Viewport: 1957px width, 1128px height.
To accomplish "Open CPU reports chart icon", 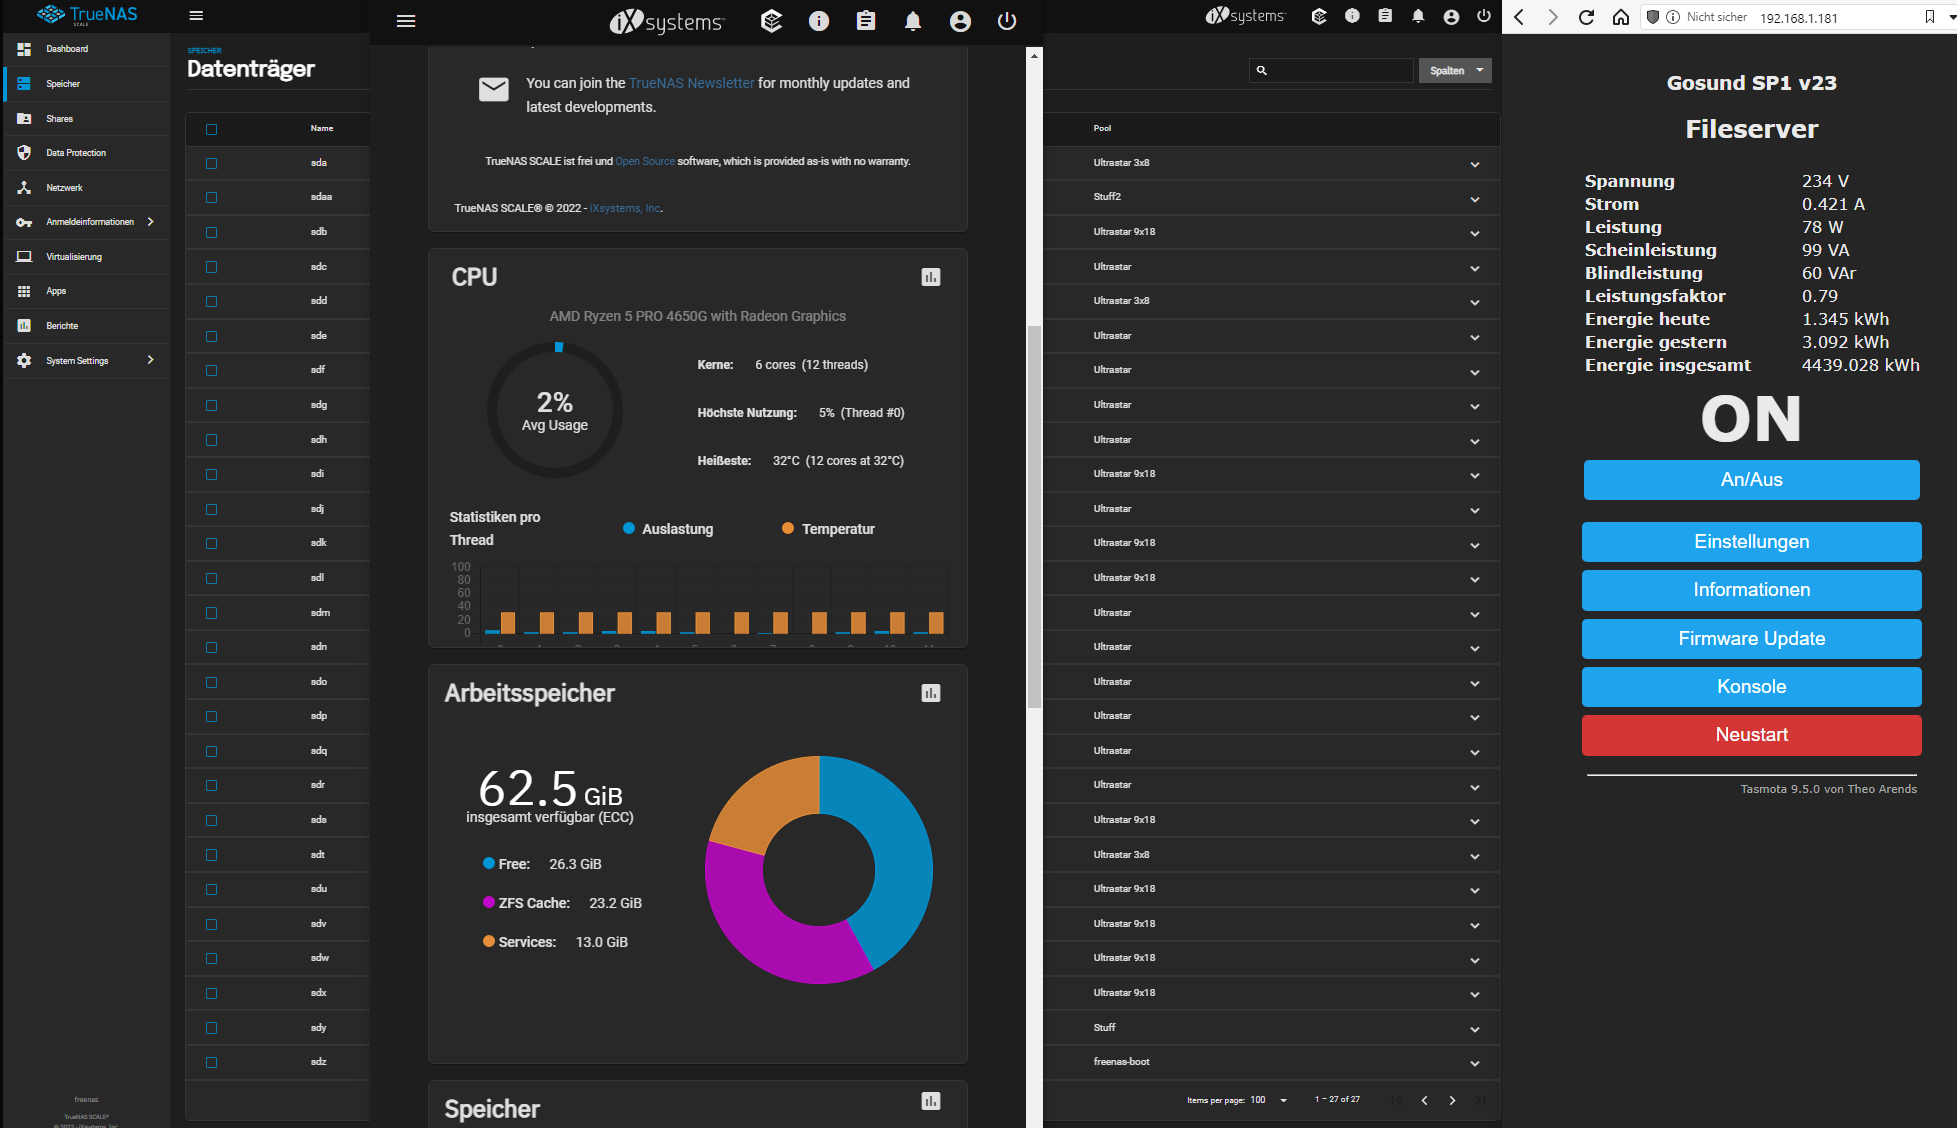I will 930,277.
